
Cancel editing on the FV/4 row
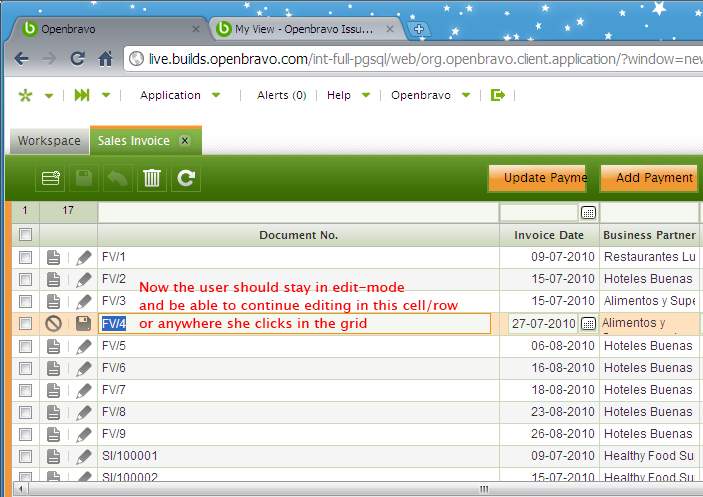53,324
